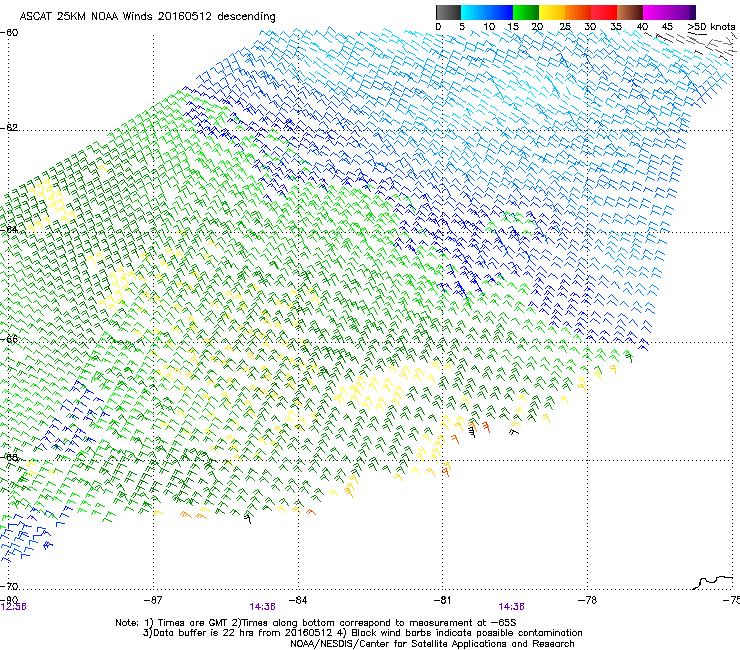
Task: Click the 14:36 time stamp near -84
Action: (262, 607)
